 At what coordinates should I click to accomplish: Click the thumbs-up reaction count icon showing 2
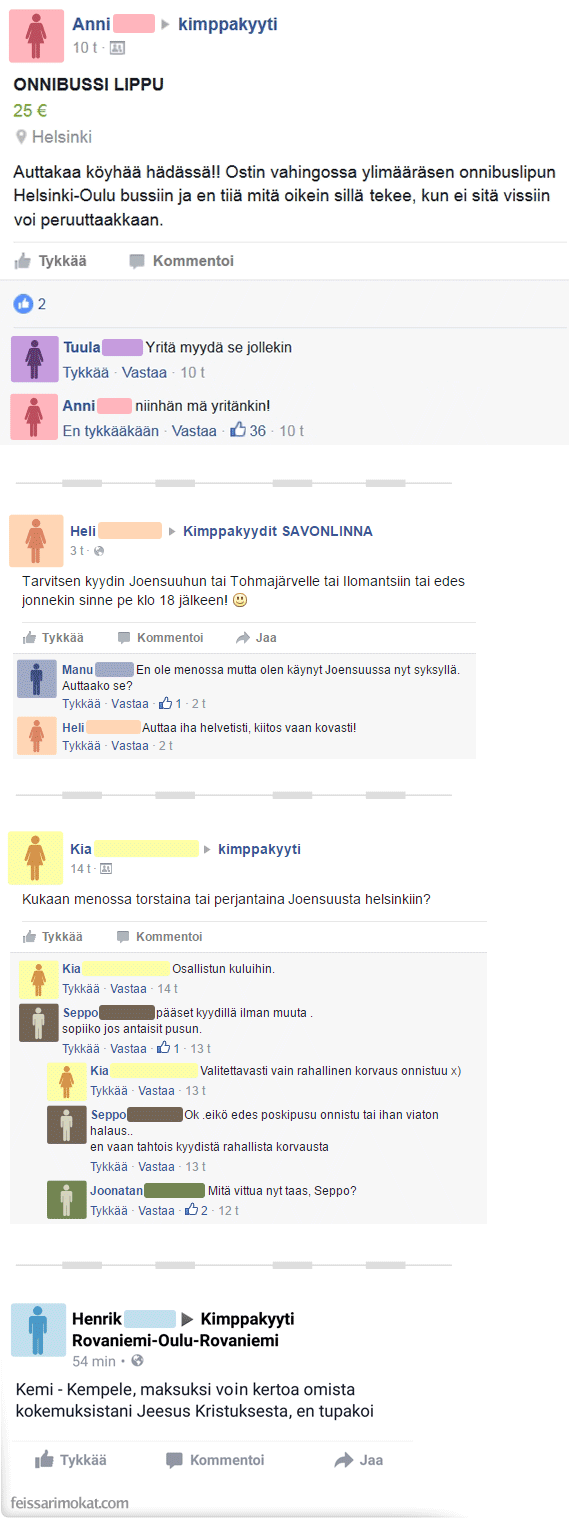[23, 304]
